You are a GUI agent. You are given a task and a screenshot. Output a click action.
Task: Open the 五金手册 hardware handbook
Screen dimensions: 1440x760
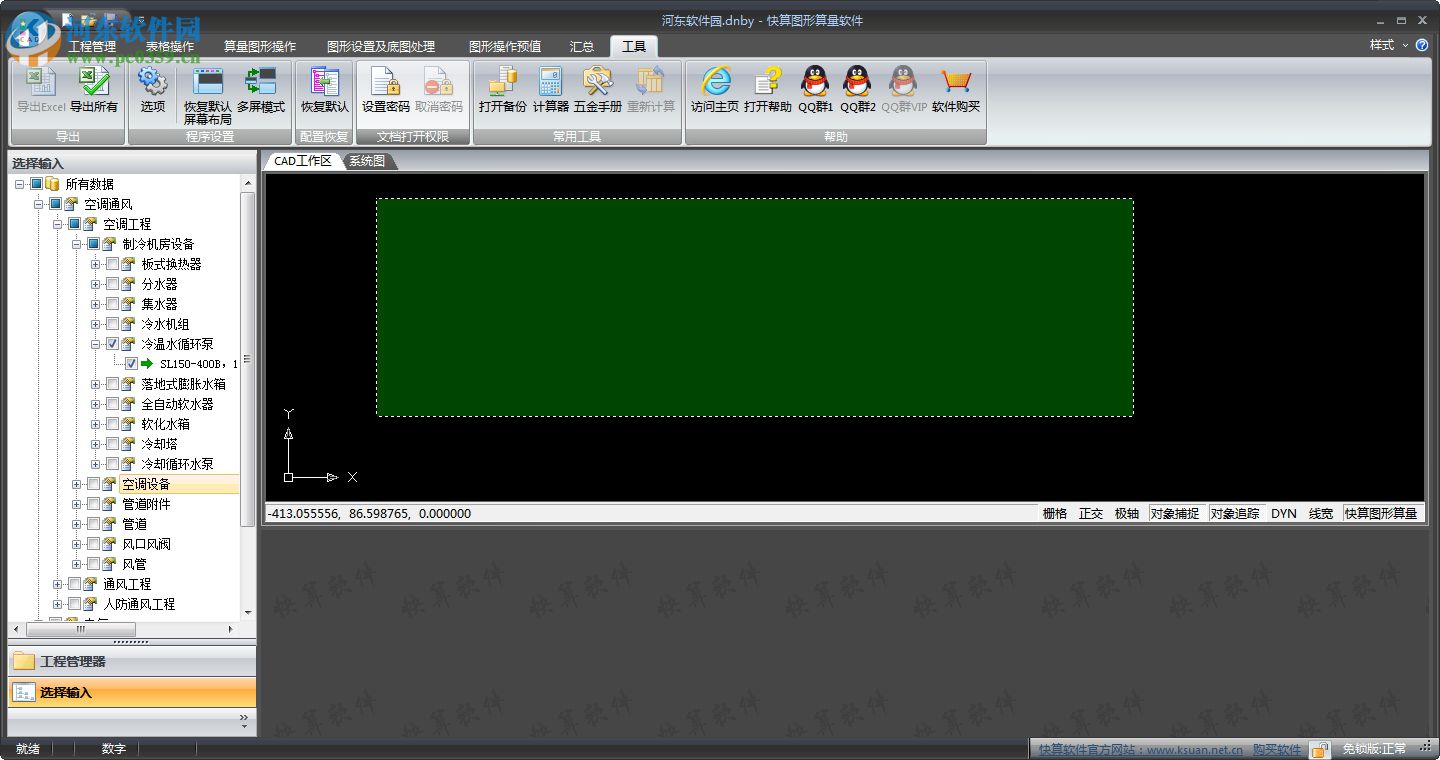pyautogui.click(x=598, y=82)
